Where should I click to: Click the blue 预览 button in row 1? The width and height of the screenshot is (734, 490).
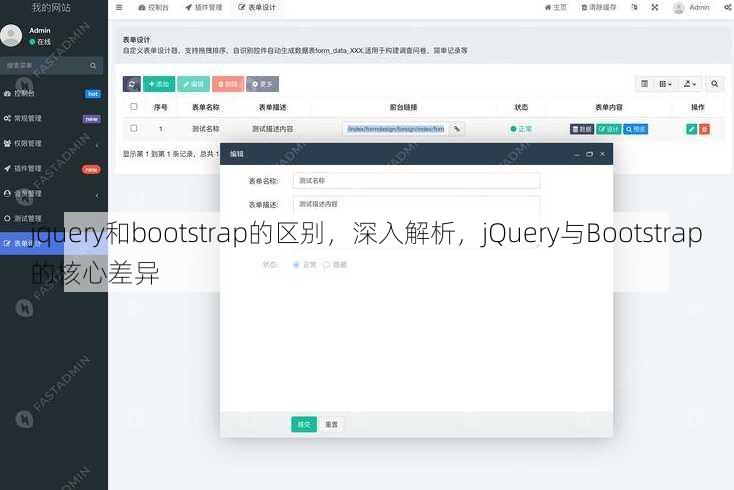[x=636, y=129]
